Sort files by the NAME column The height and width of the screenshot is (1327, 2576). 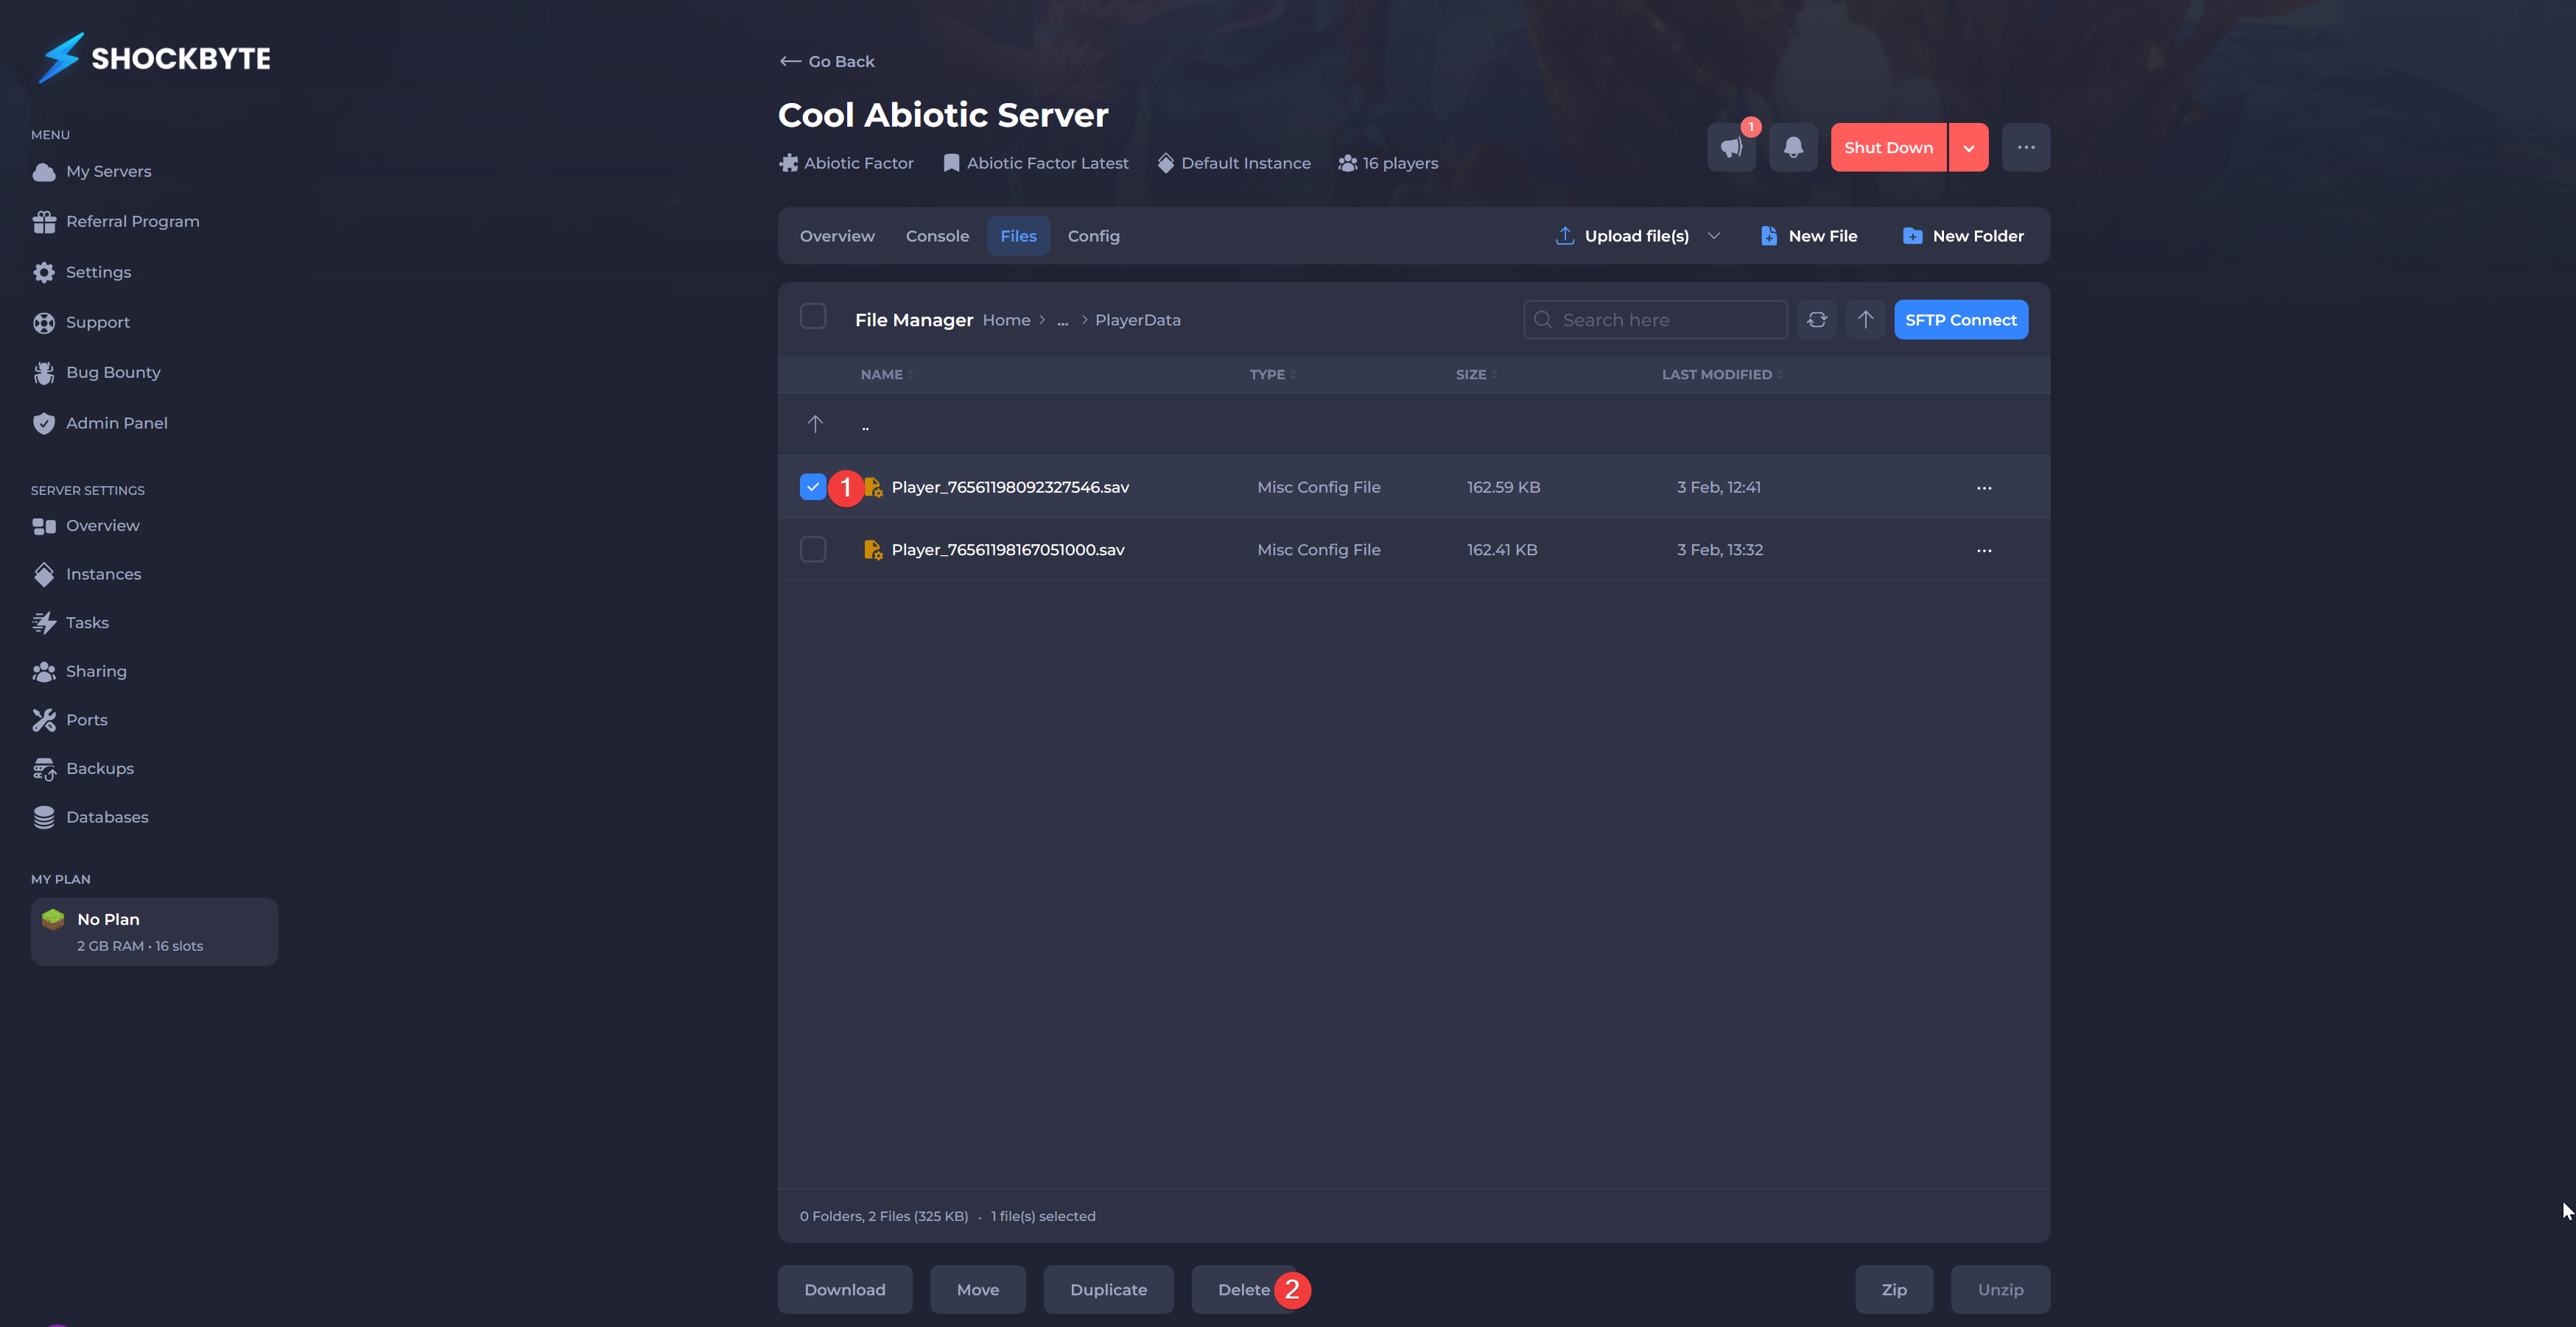(887, 375)
